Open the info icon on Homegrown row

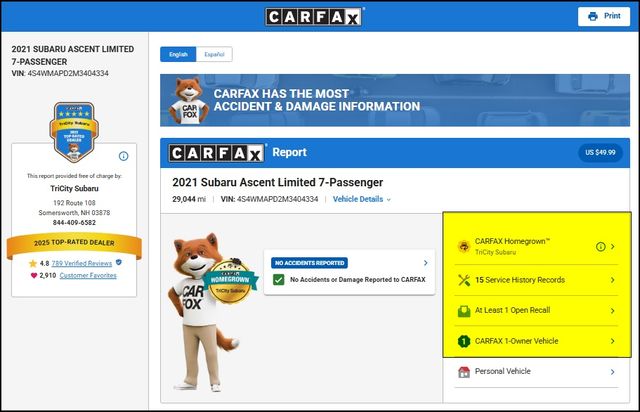click(600, 247)
